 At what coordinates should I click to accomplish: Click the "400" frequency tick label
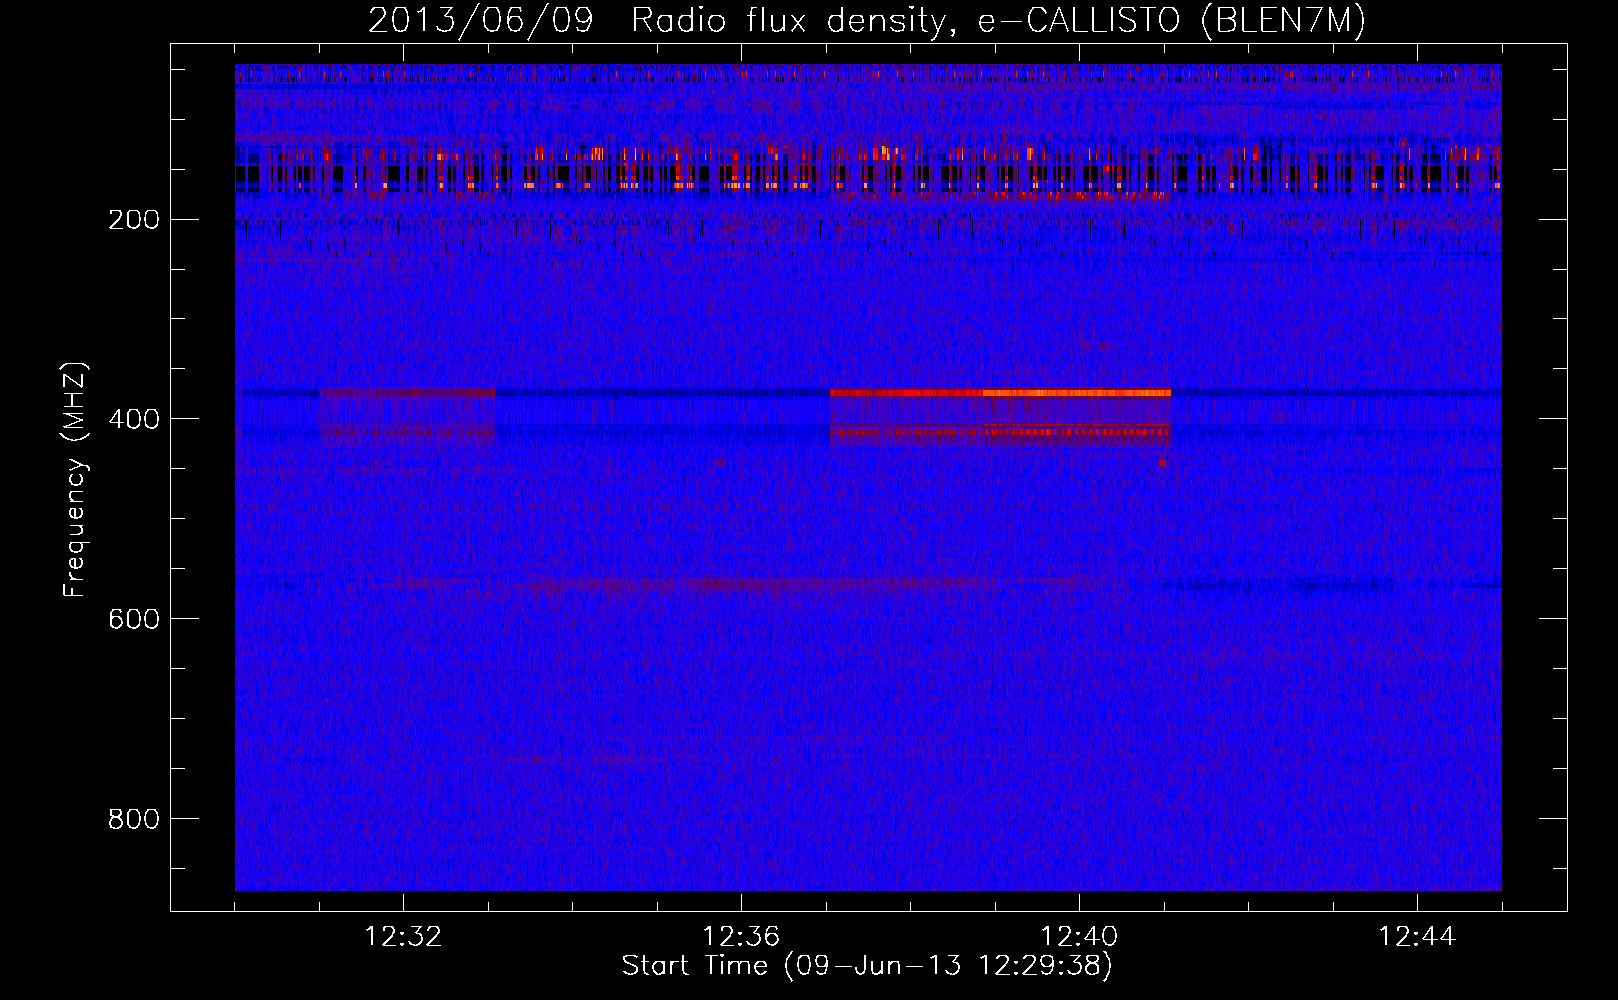(x=134, y=419)
